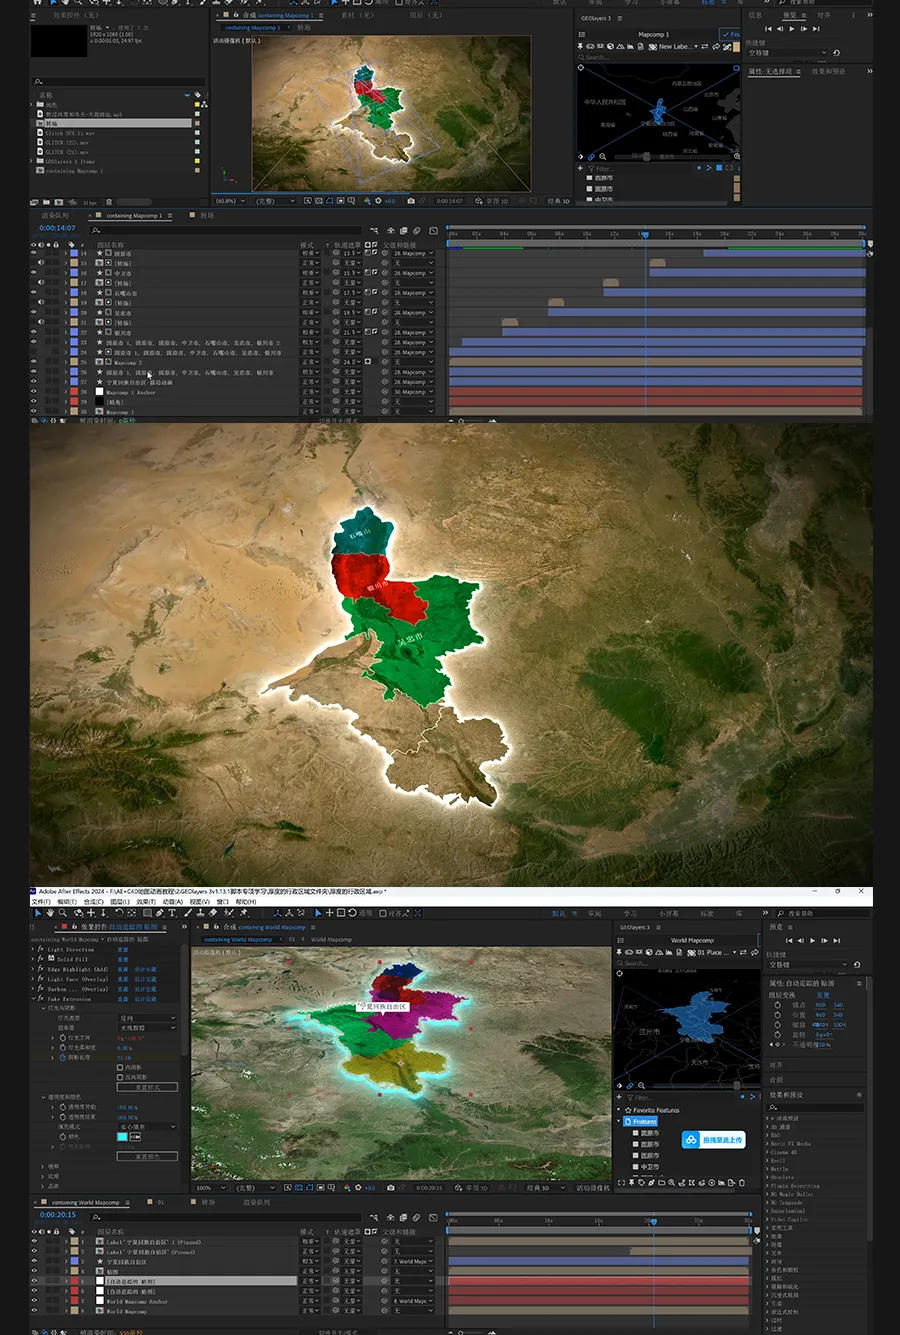Screen dimensions: 900x1335
Task: Select the Hand tool in lower window toolbar
Action: (50, 912)
